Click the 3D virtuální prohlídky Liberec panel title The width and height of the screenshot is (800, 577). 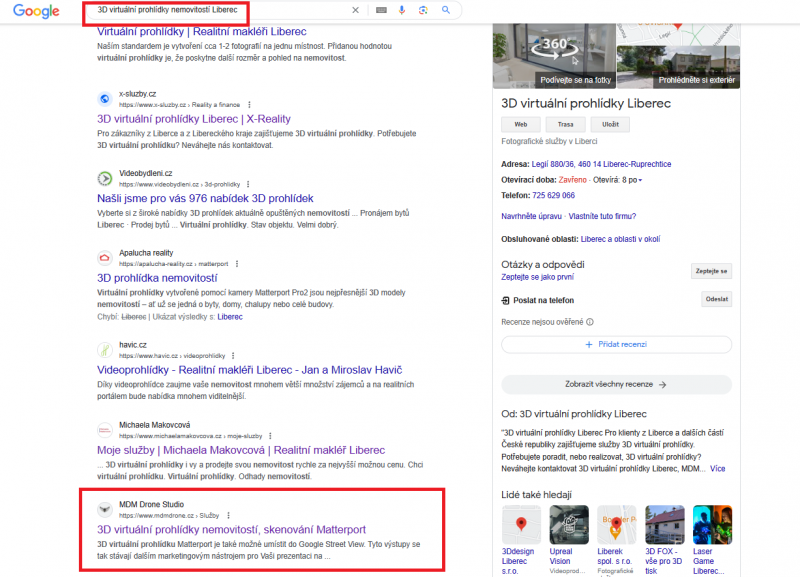point(586,104)
